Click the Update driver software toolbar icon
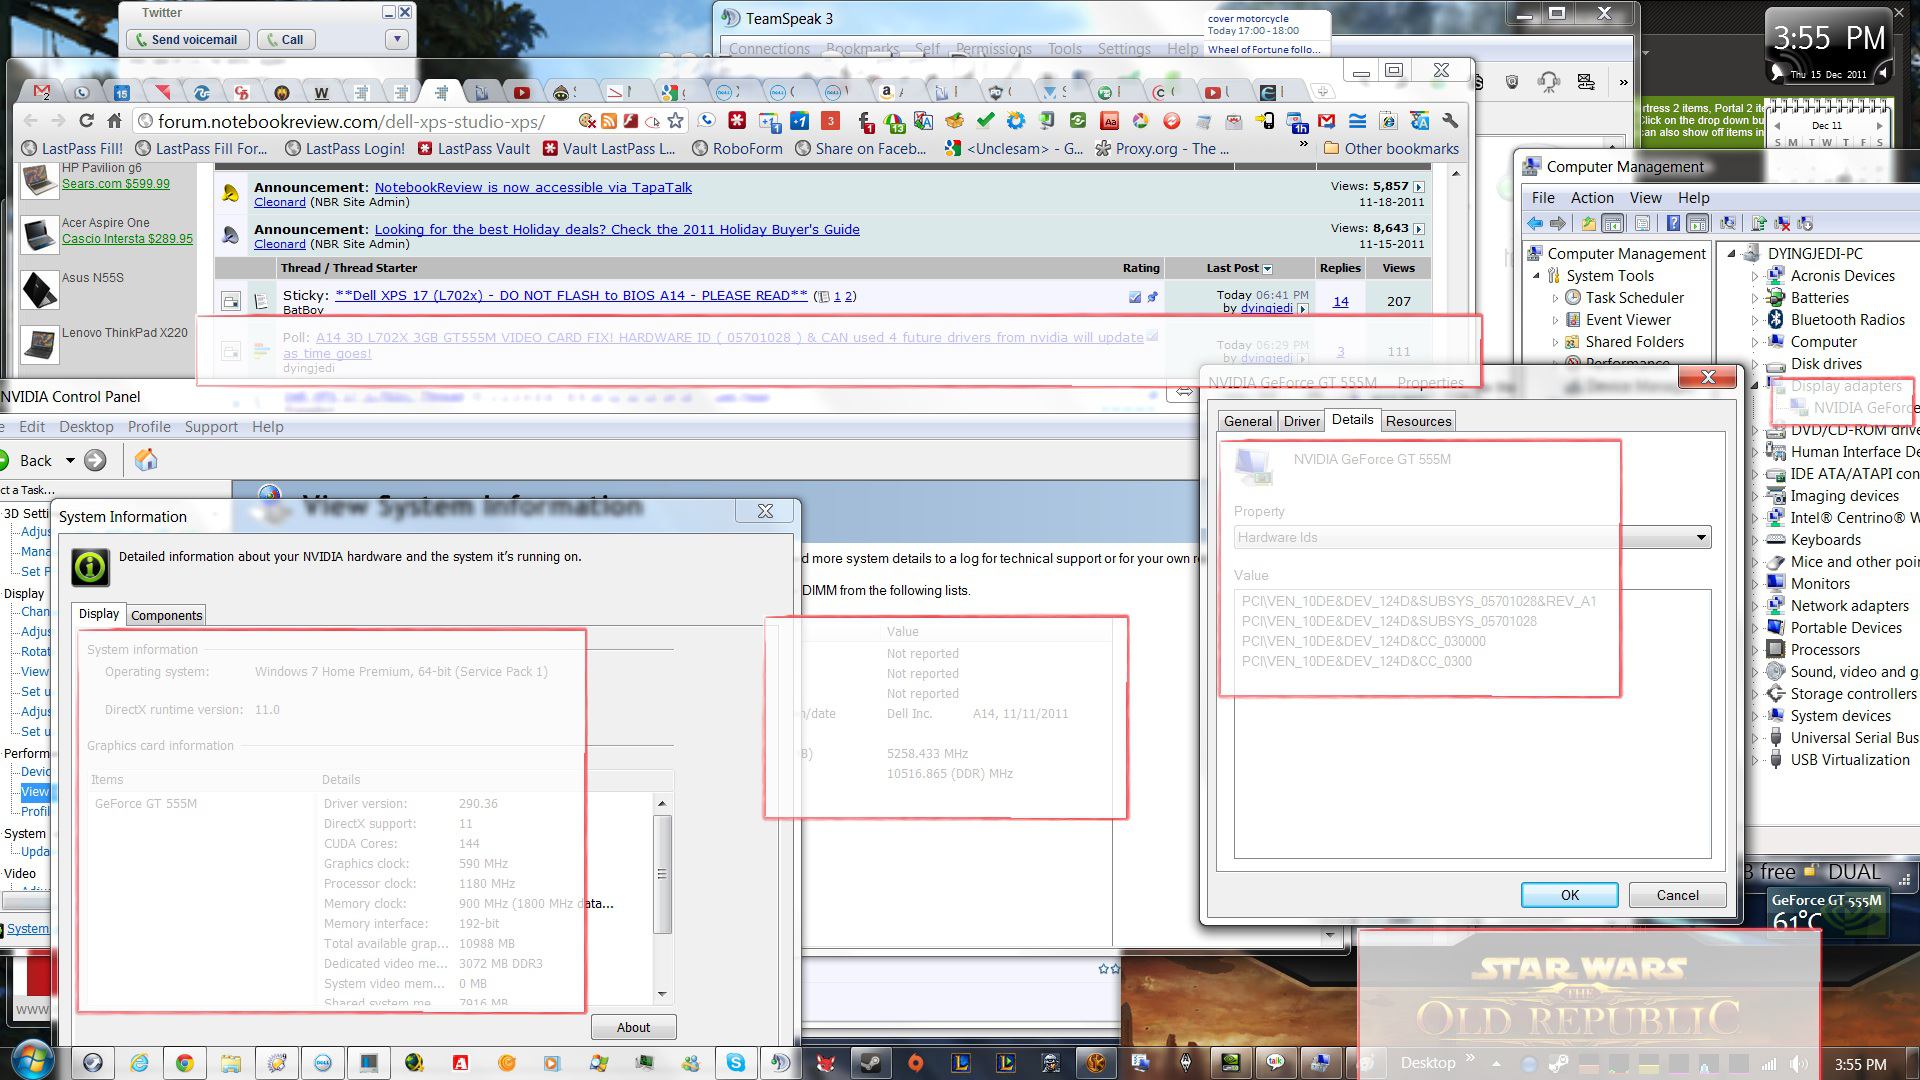Viewport: 1920px width, 1080px height. (x=1758, y=224)
